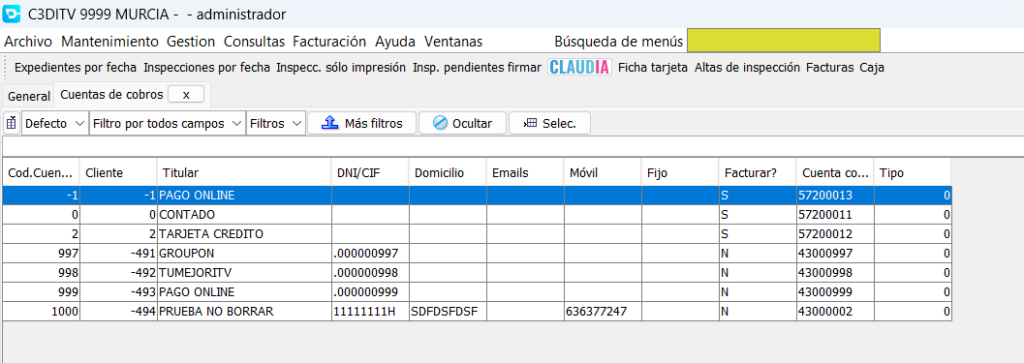This screenshot has height=363, width=1024.
Task: Open the Ventanas menu
Action: pos(453,42)
